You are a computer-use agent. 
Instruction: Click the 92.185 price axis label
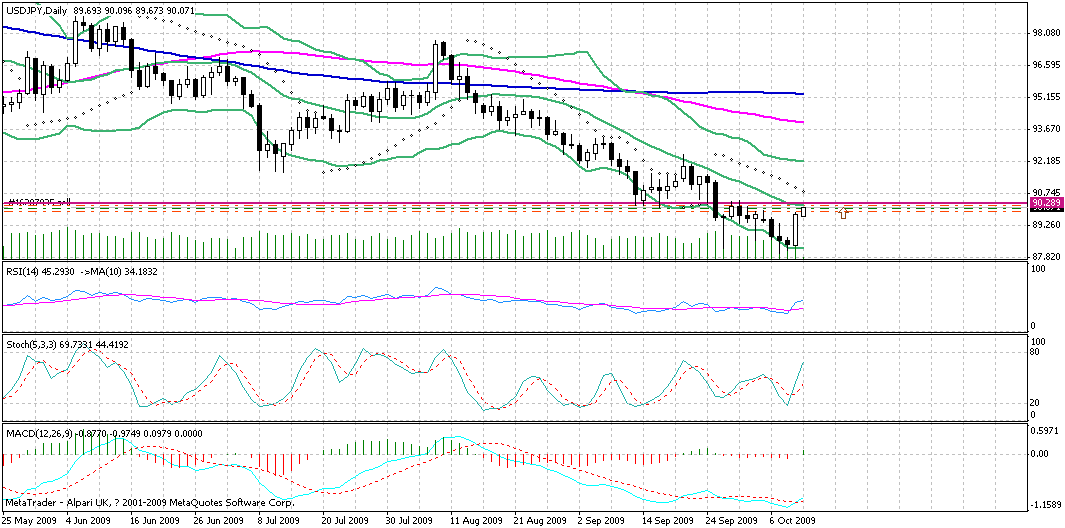point(1045,161)
